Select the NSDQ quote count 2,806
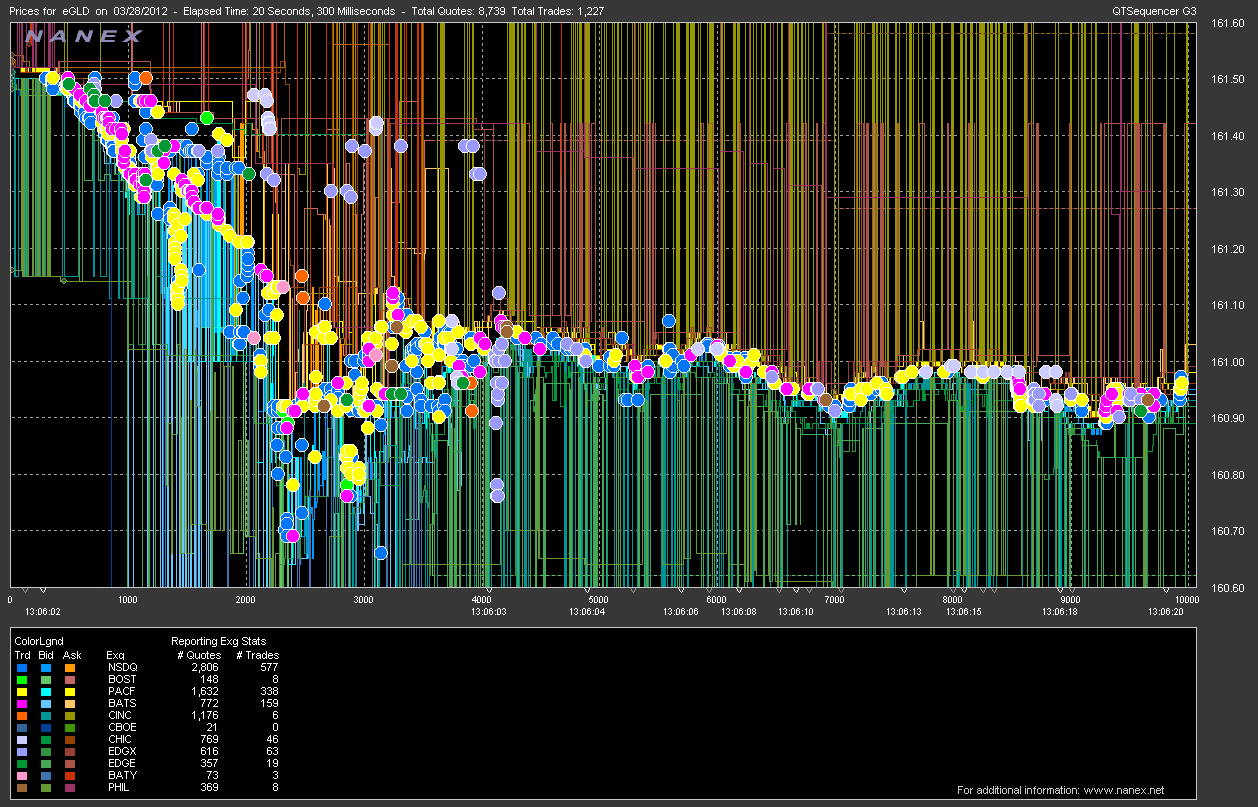Screen dimensions: 1258x807 tap(203, 666)
